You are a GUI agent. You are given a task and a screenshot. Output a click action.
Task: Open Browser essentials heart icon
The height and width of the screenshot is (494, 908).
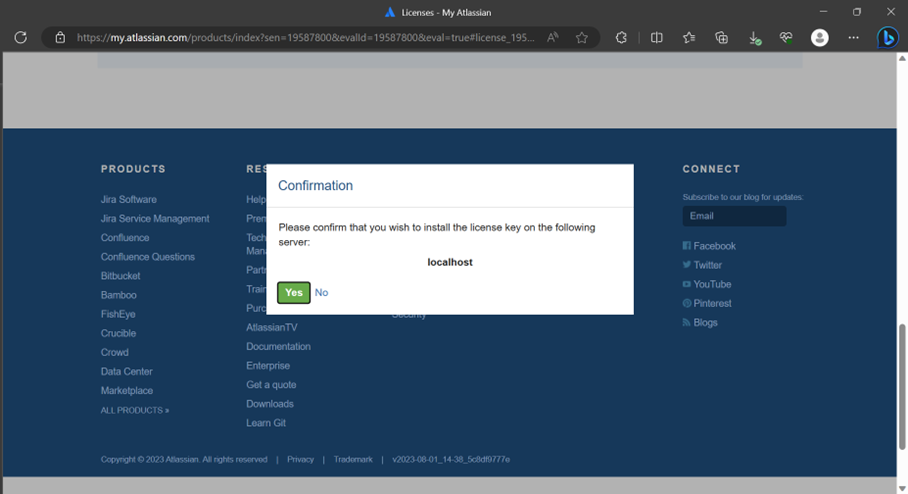pyautogui.click(x=786, y=38)
